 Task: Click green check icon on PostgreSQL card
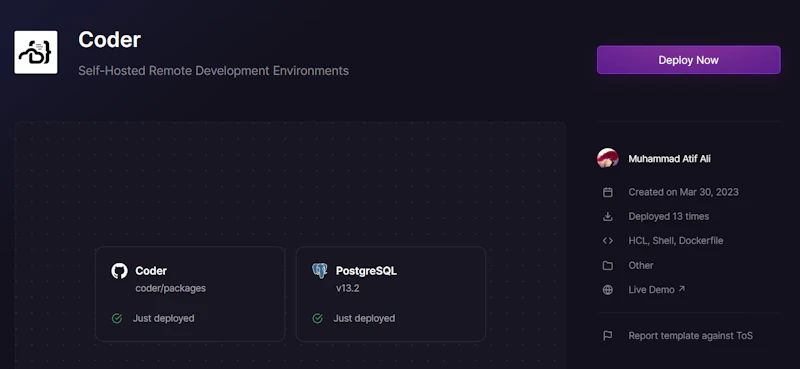coord(317,318)
